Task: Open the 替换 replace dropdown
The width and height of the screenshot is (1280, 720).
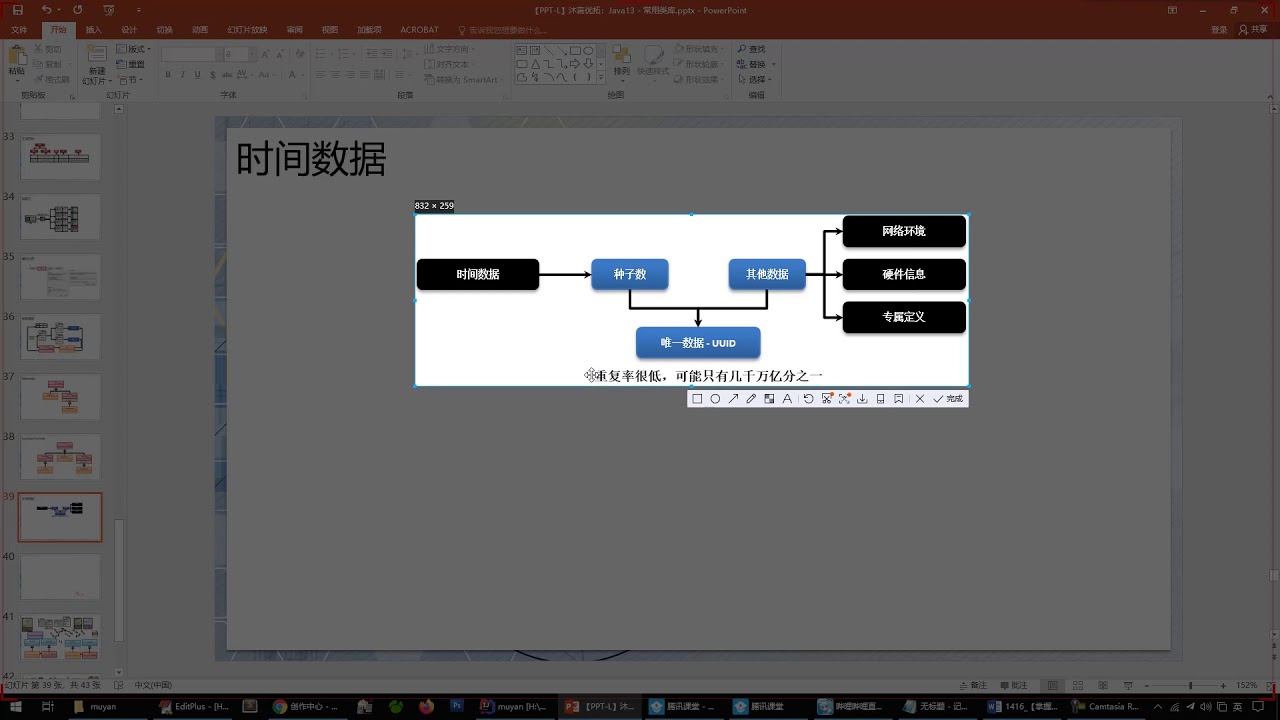Action: [756, 64]
